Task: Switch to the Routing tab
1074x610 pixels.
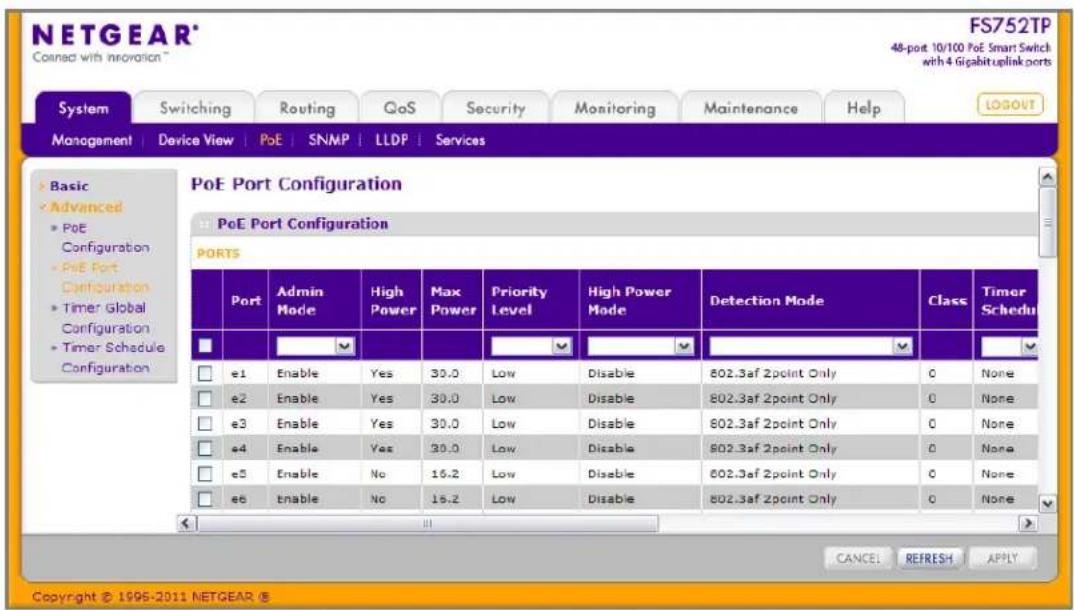Action: click(x=307, y=108)
